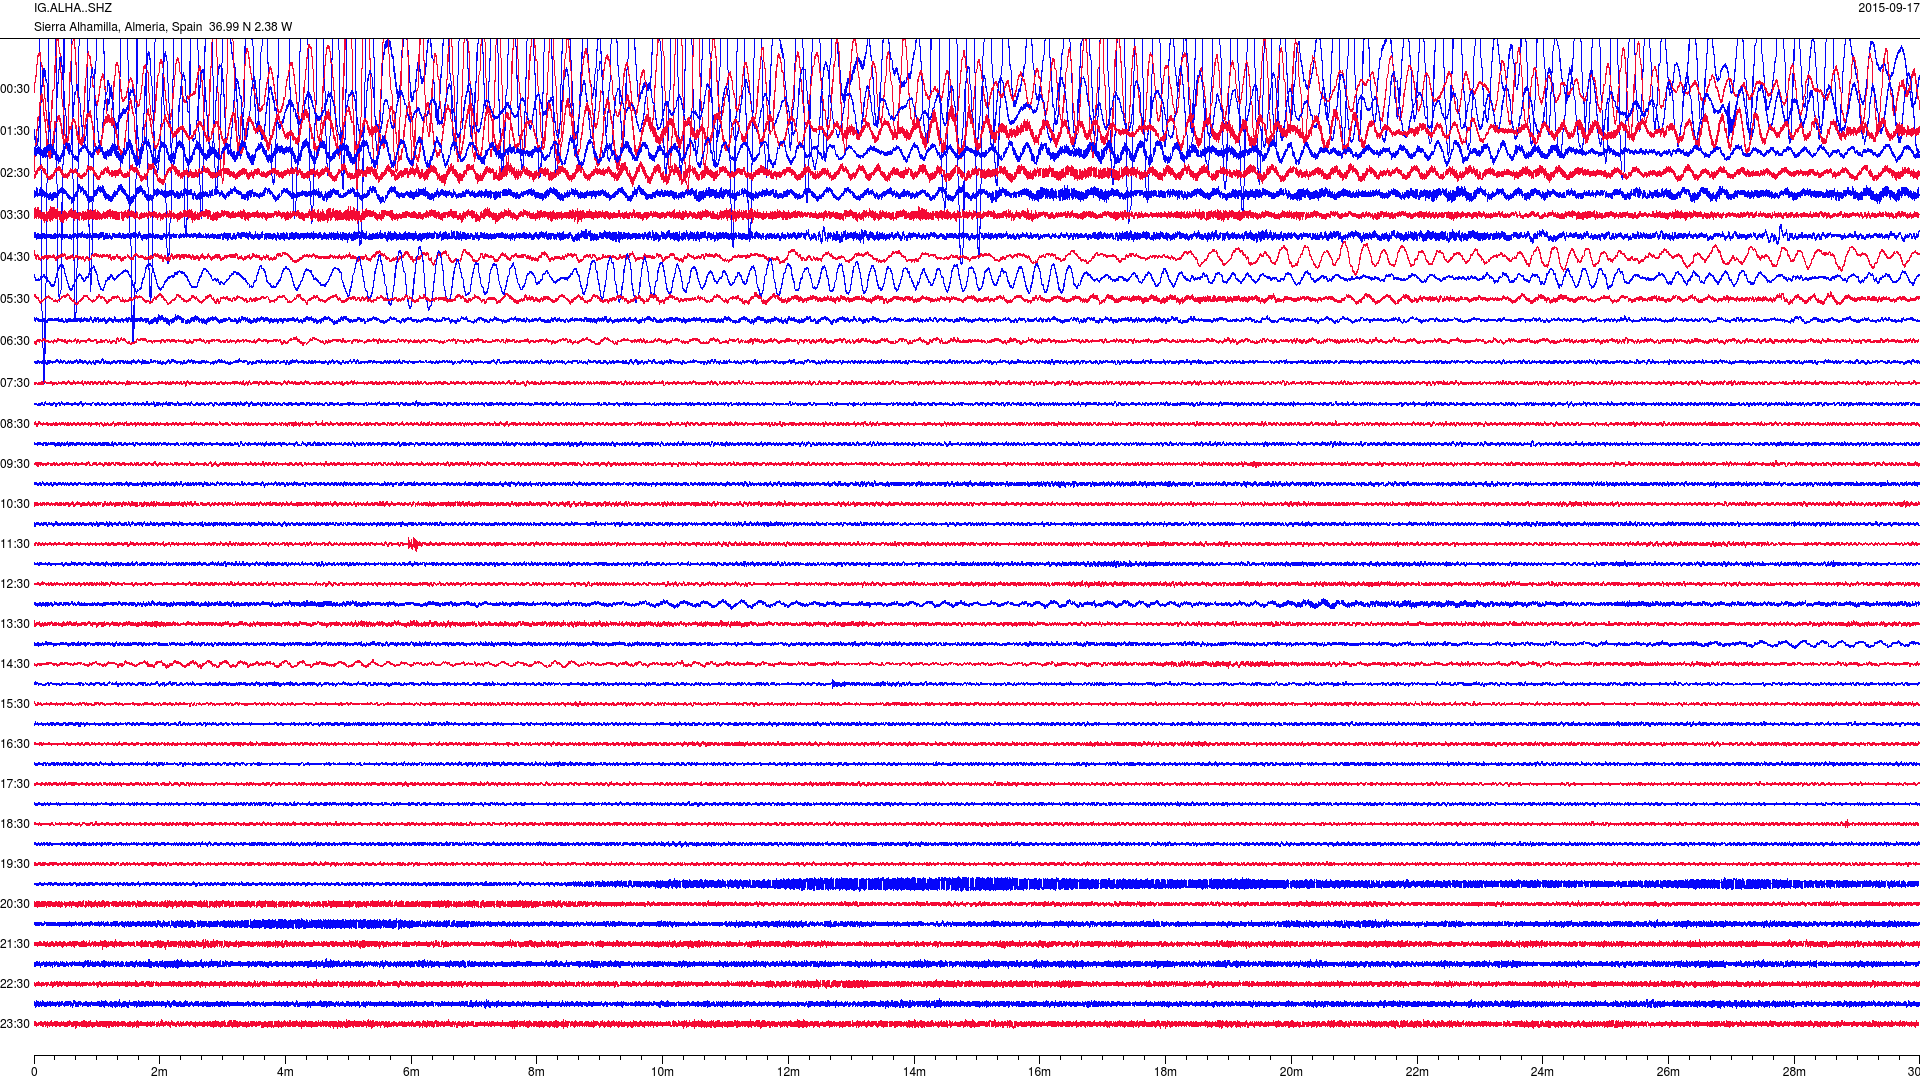
Task: Click the Sierra Alhamilla location text
Action: coord(163,27)
